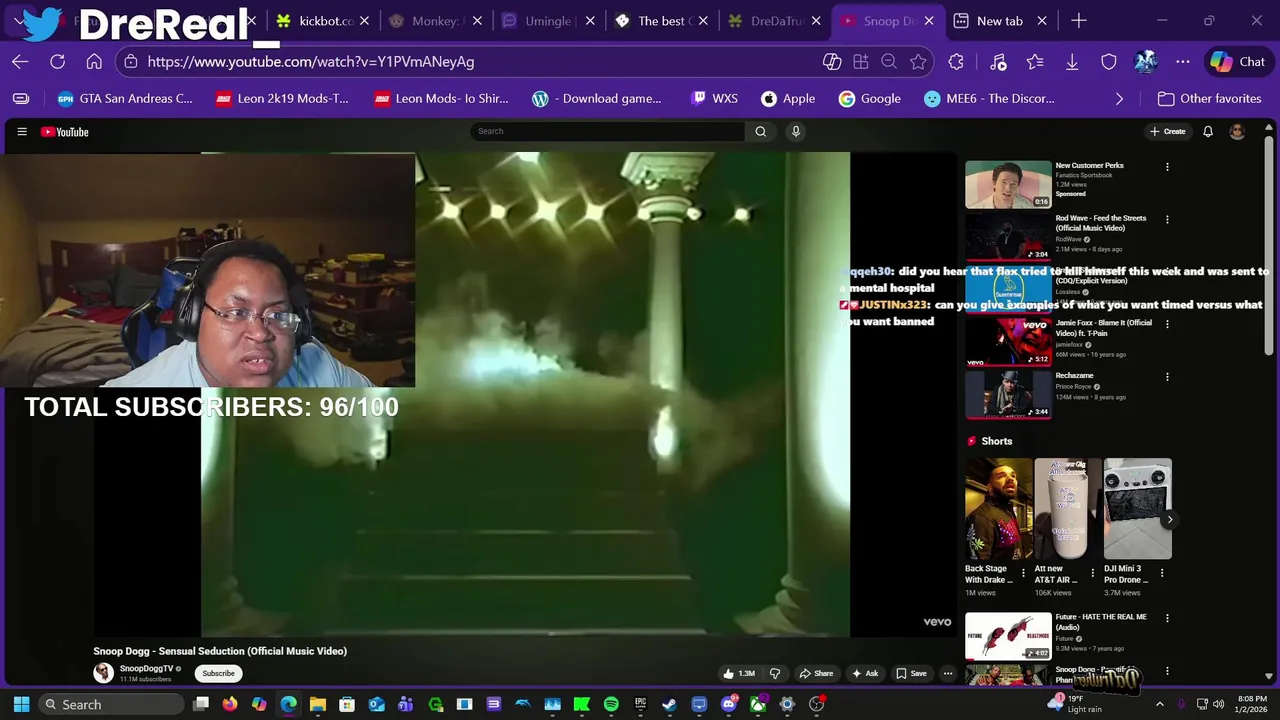1280x720 pixels.
Task: Switch to the kickbot browser tab
Action: (x=325, y=21)
